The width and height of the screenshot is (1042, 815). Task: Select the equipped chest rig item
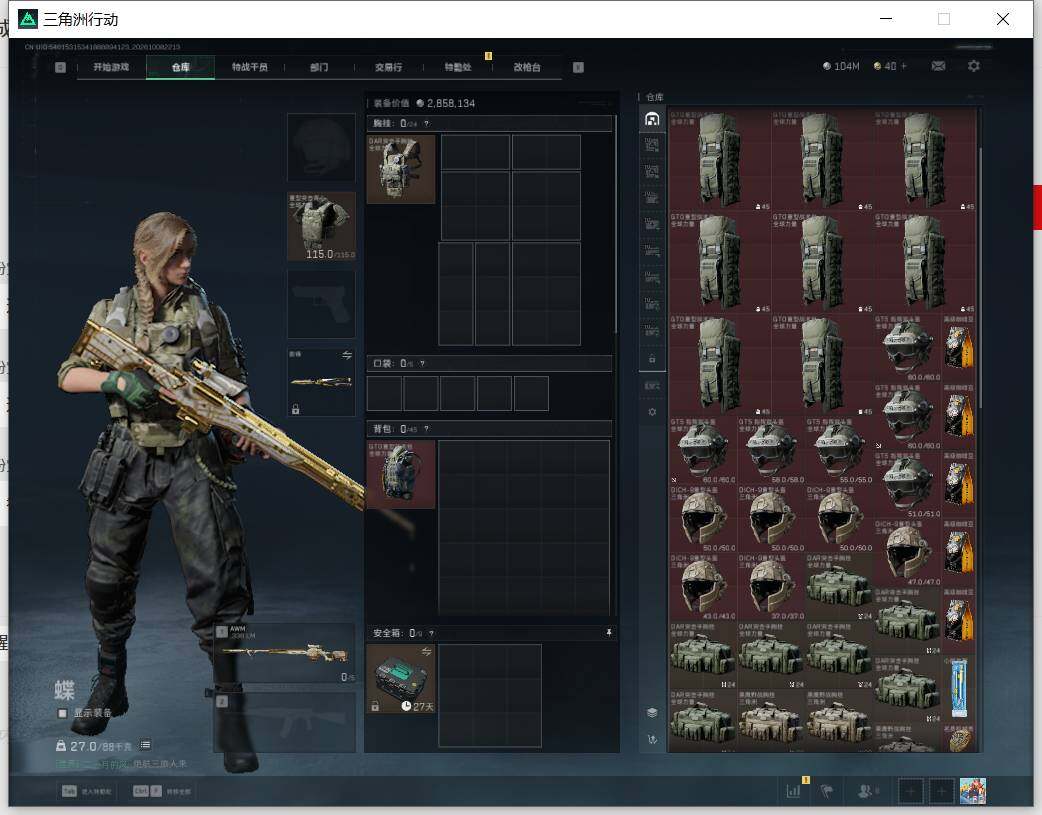[x=401, y=170]
